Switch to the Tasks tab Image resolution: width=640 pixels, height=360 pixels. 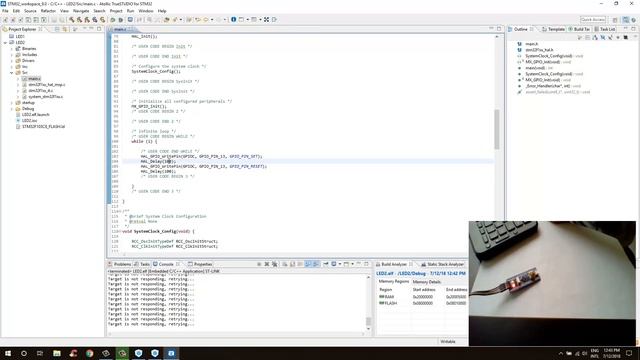tap(142, 264)
